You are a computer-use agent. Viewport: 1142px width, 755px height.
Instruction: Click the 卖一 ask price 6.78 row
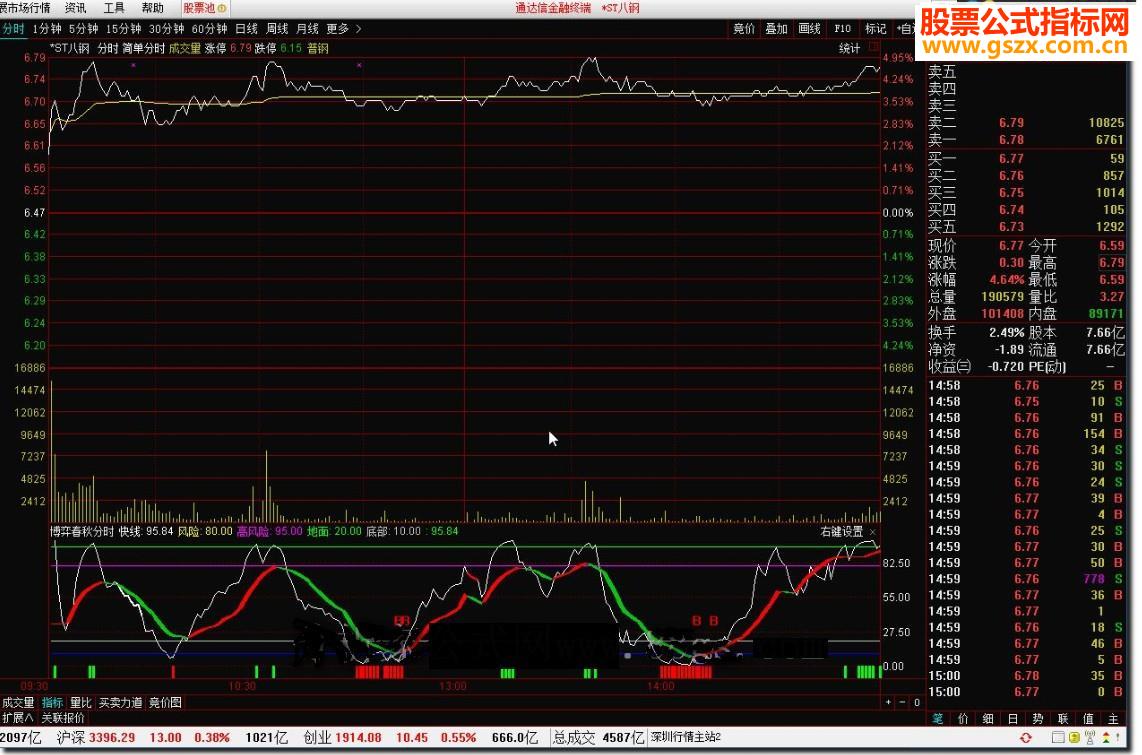1026,140
